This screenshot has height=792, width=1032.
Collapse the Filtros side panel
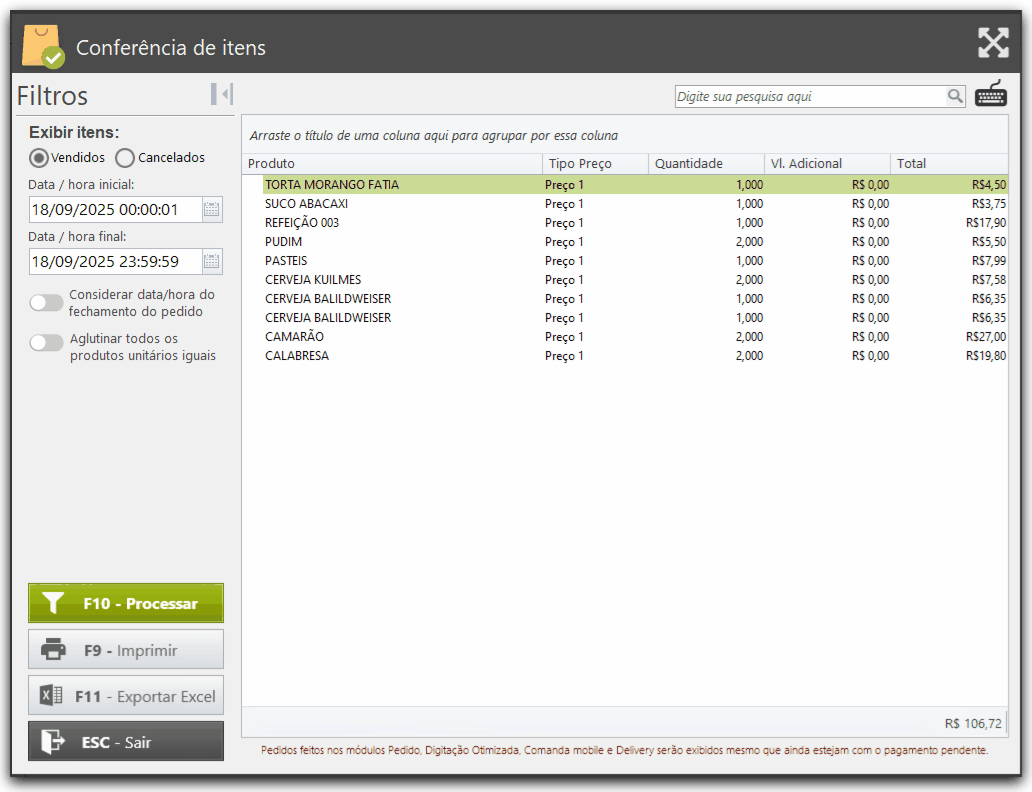pos(222,94)
